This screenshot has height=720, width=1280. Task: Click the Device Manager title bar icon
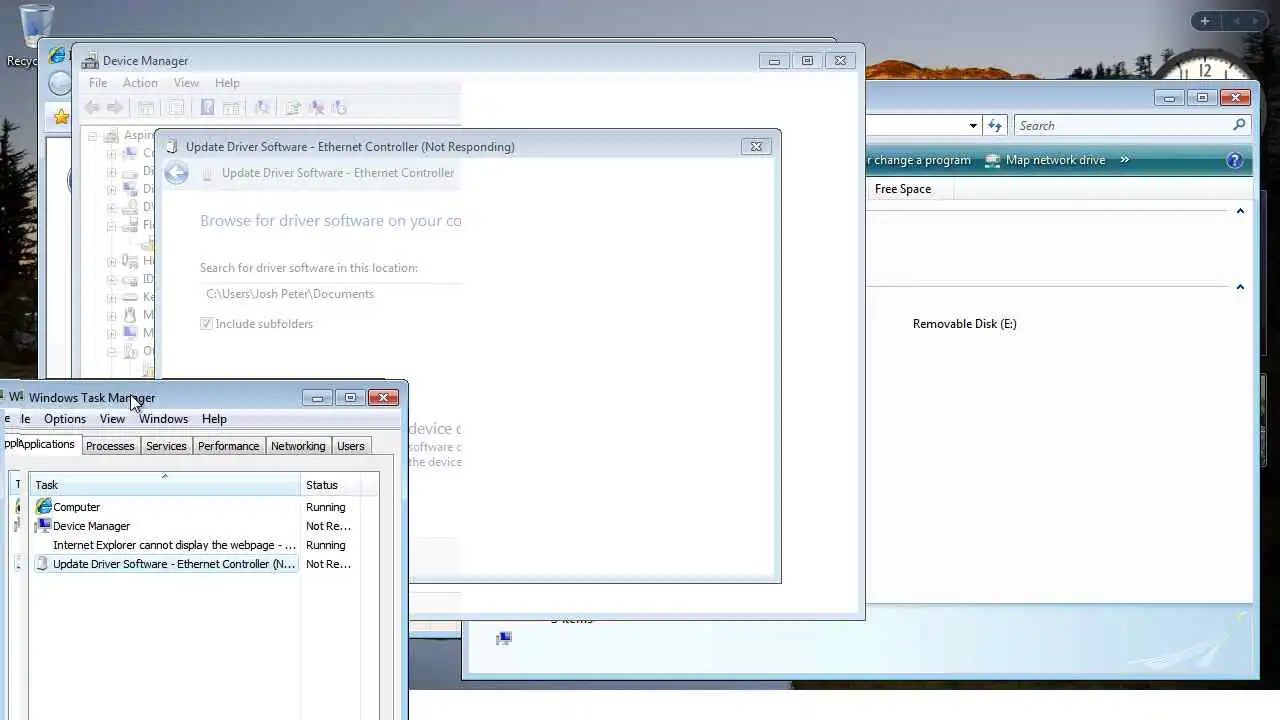[91, 61]
